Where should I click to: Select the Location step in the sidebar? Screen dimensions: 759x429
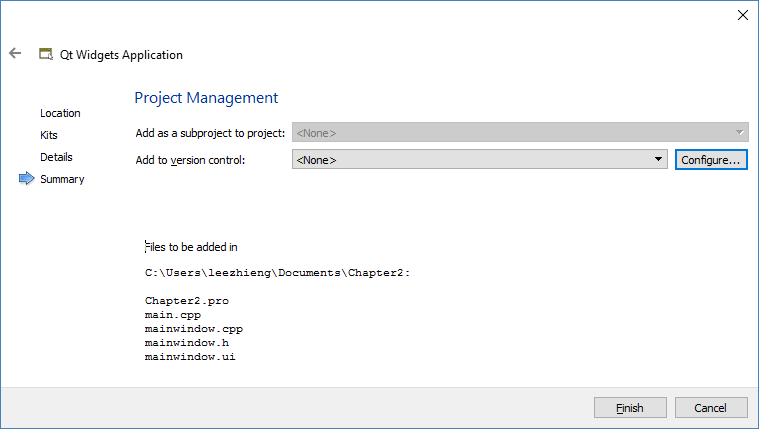(60, 113)
